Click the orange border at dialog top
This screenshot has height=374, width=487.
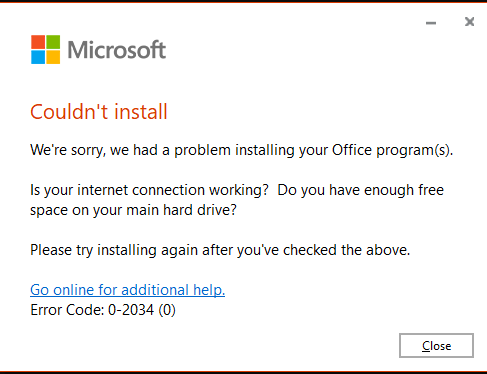(x=243, y=1)
